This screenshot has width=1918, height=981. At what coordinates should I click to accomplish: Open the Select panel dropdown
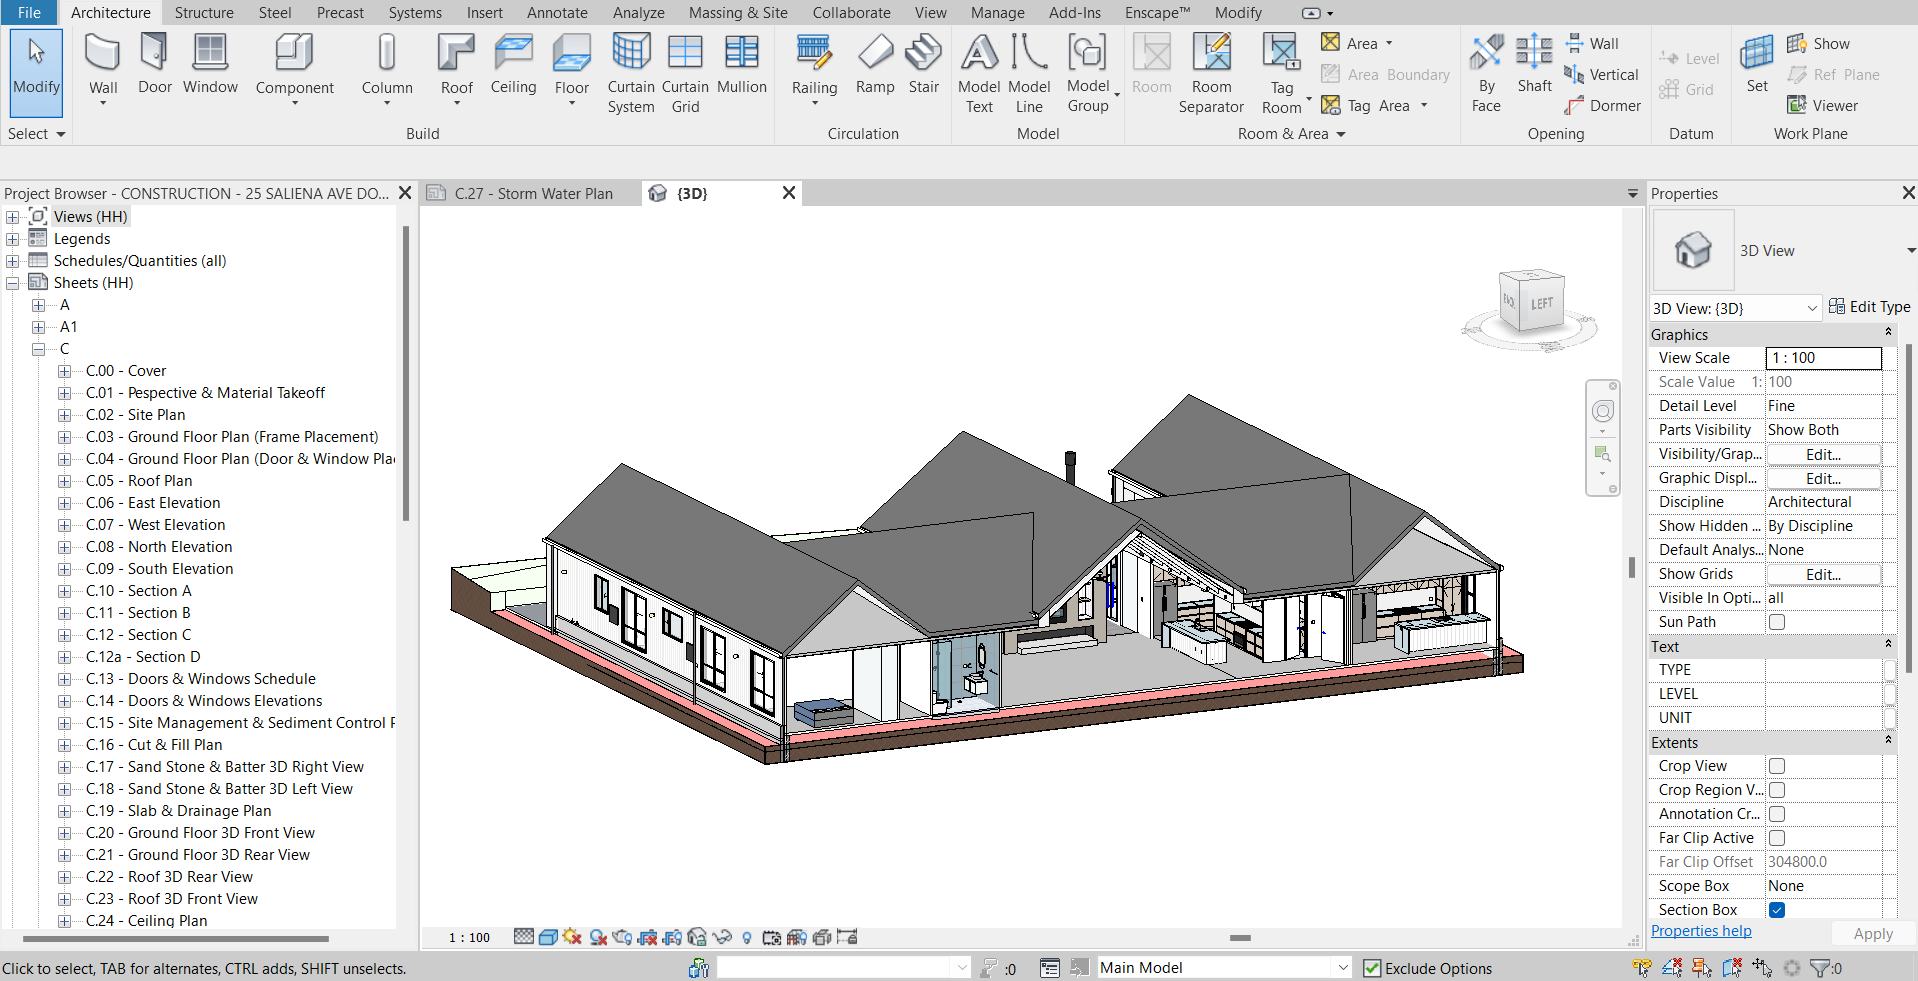click(36, 133)
